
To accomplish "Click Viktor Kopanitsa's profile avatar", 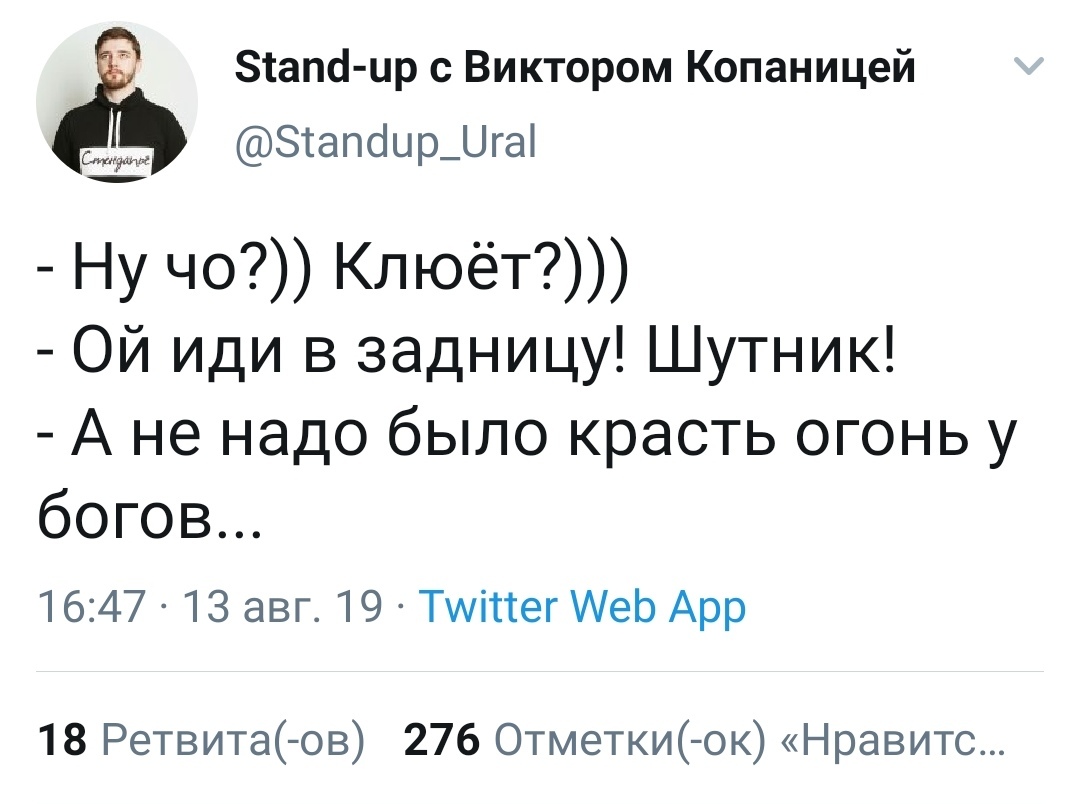I will pos(117,103).
